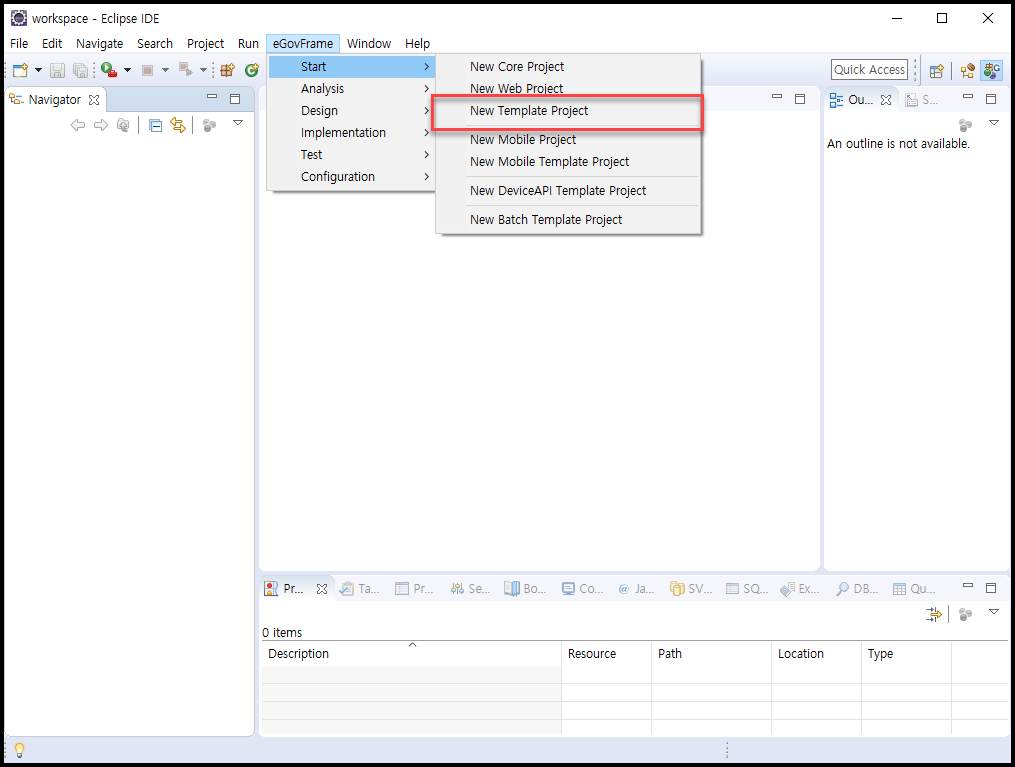Choose New Web Project

click(568, 89)
